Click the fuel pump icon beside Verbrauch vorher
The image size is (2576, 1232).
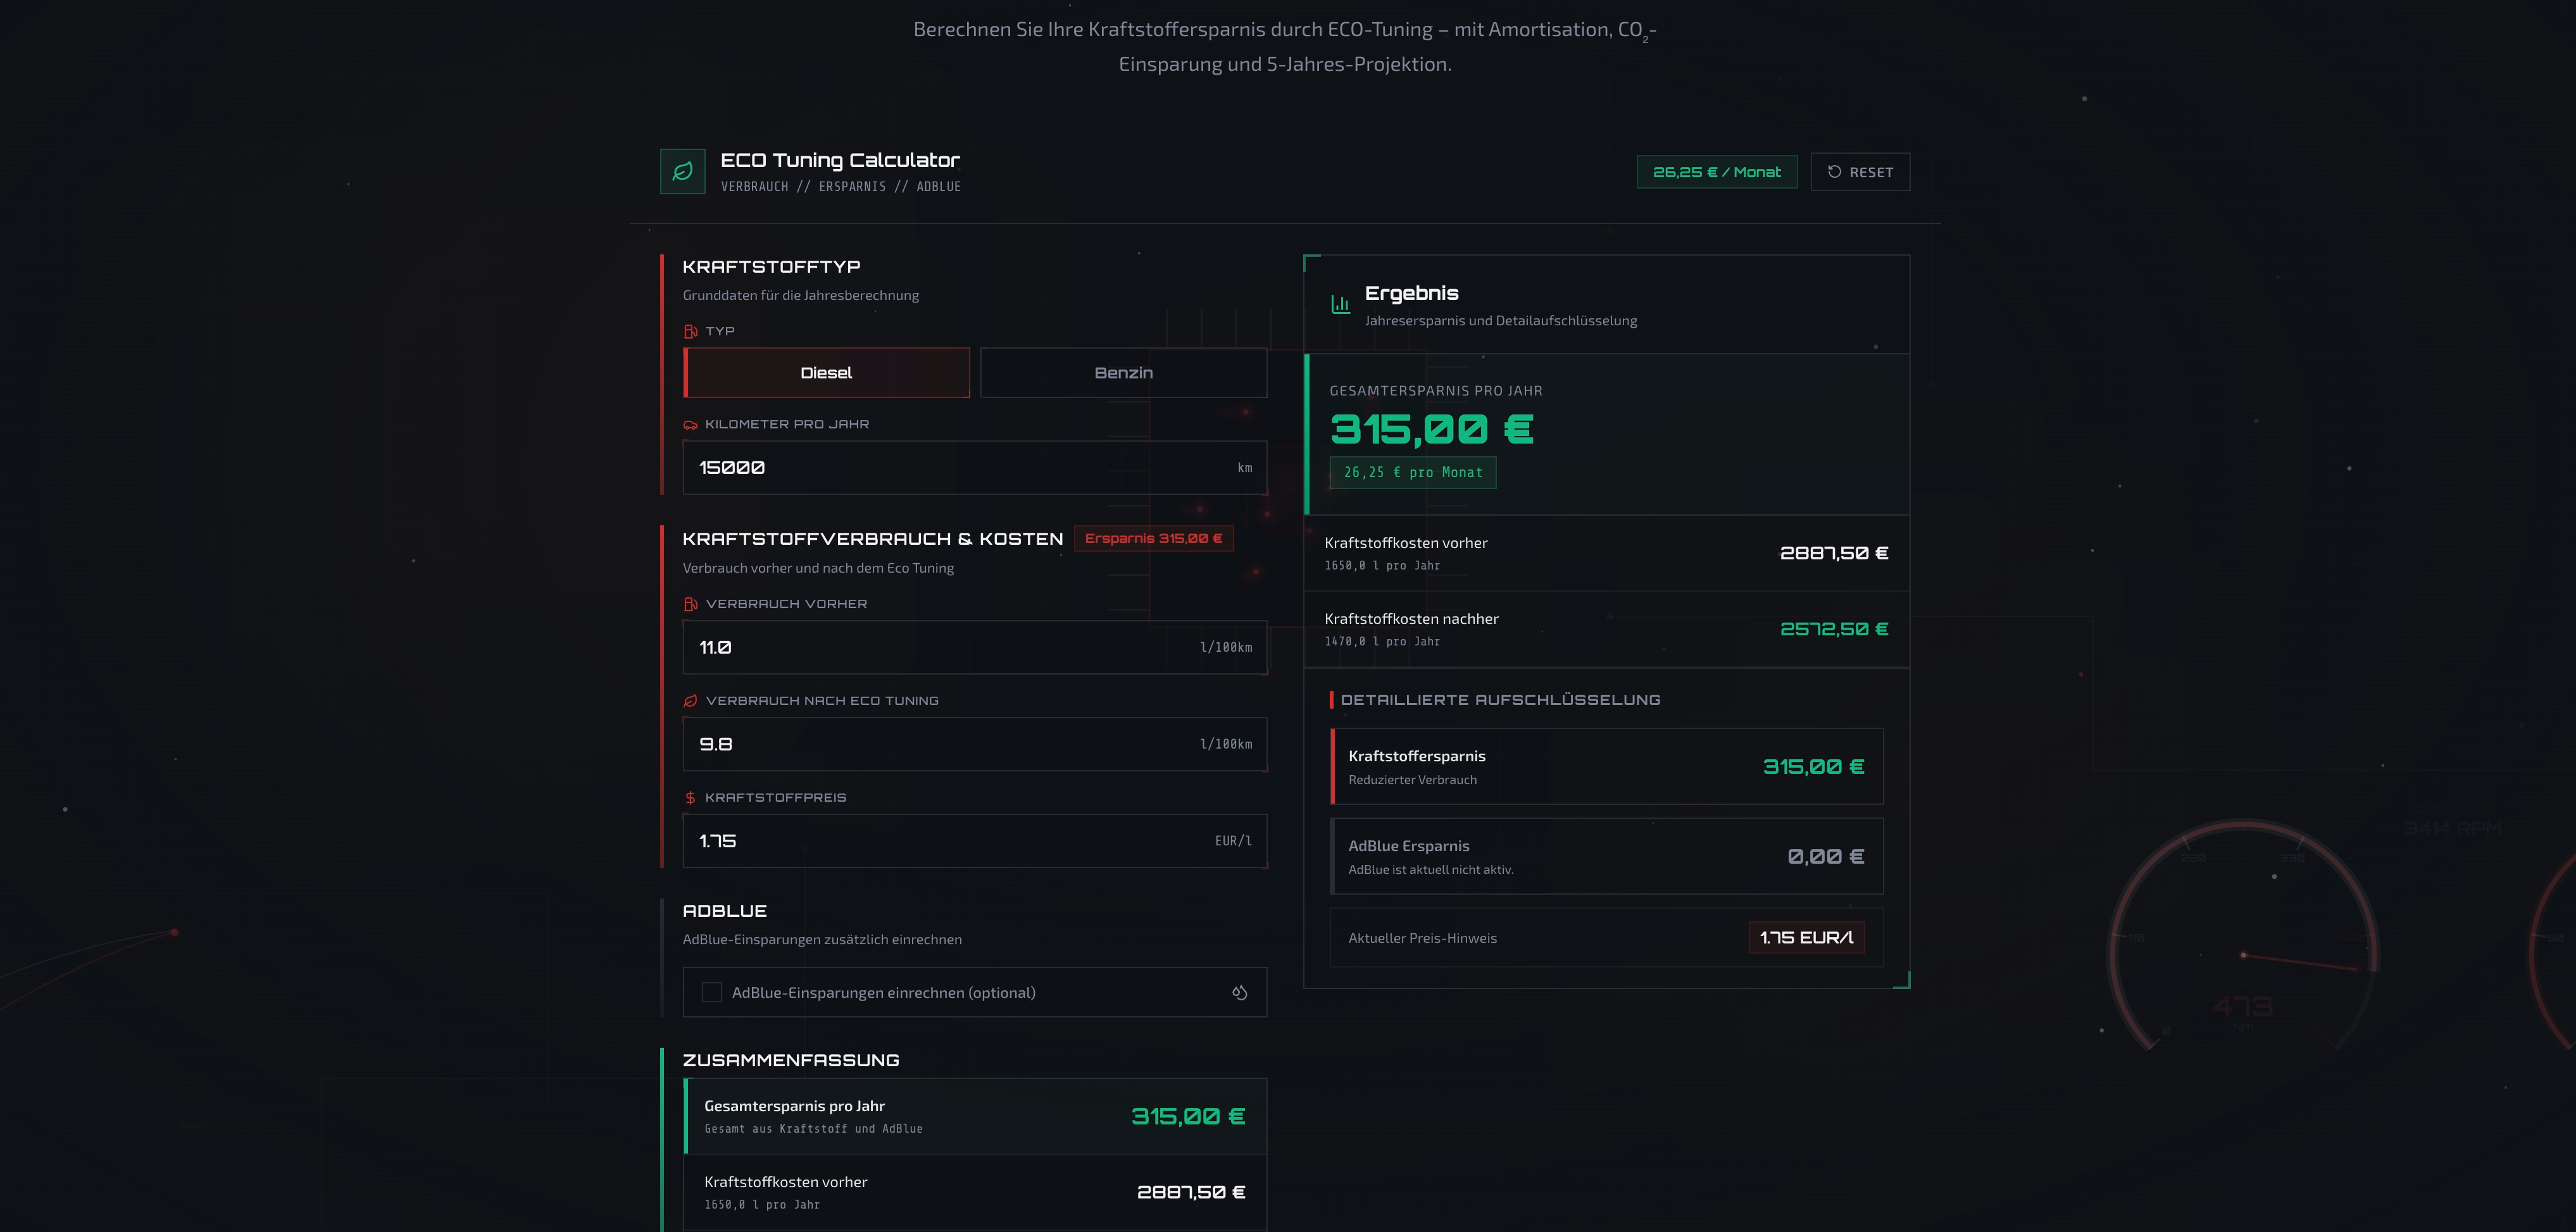click(690, 604)
